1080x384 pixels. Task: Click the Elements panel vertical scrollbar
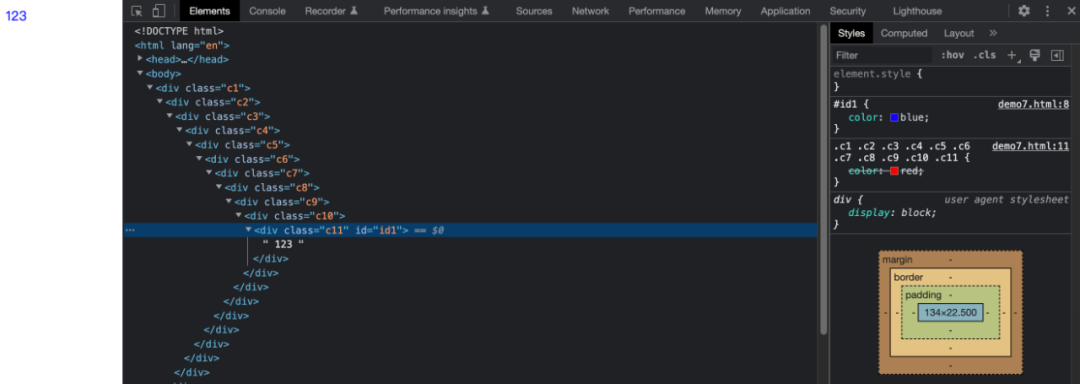tap(824, 179)
